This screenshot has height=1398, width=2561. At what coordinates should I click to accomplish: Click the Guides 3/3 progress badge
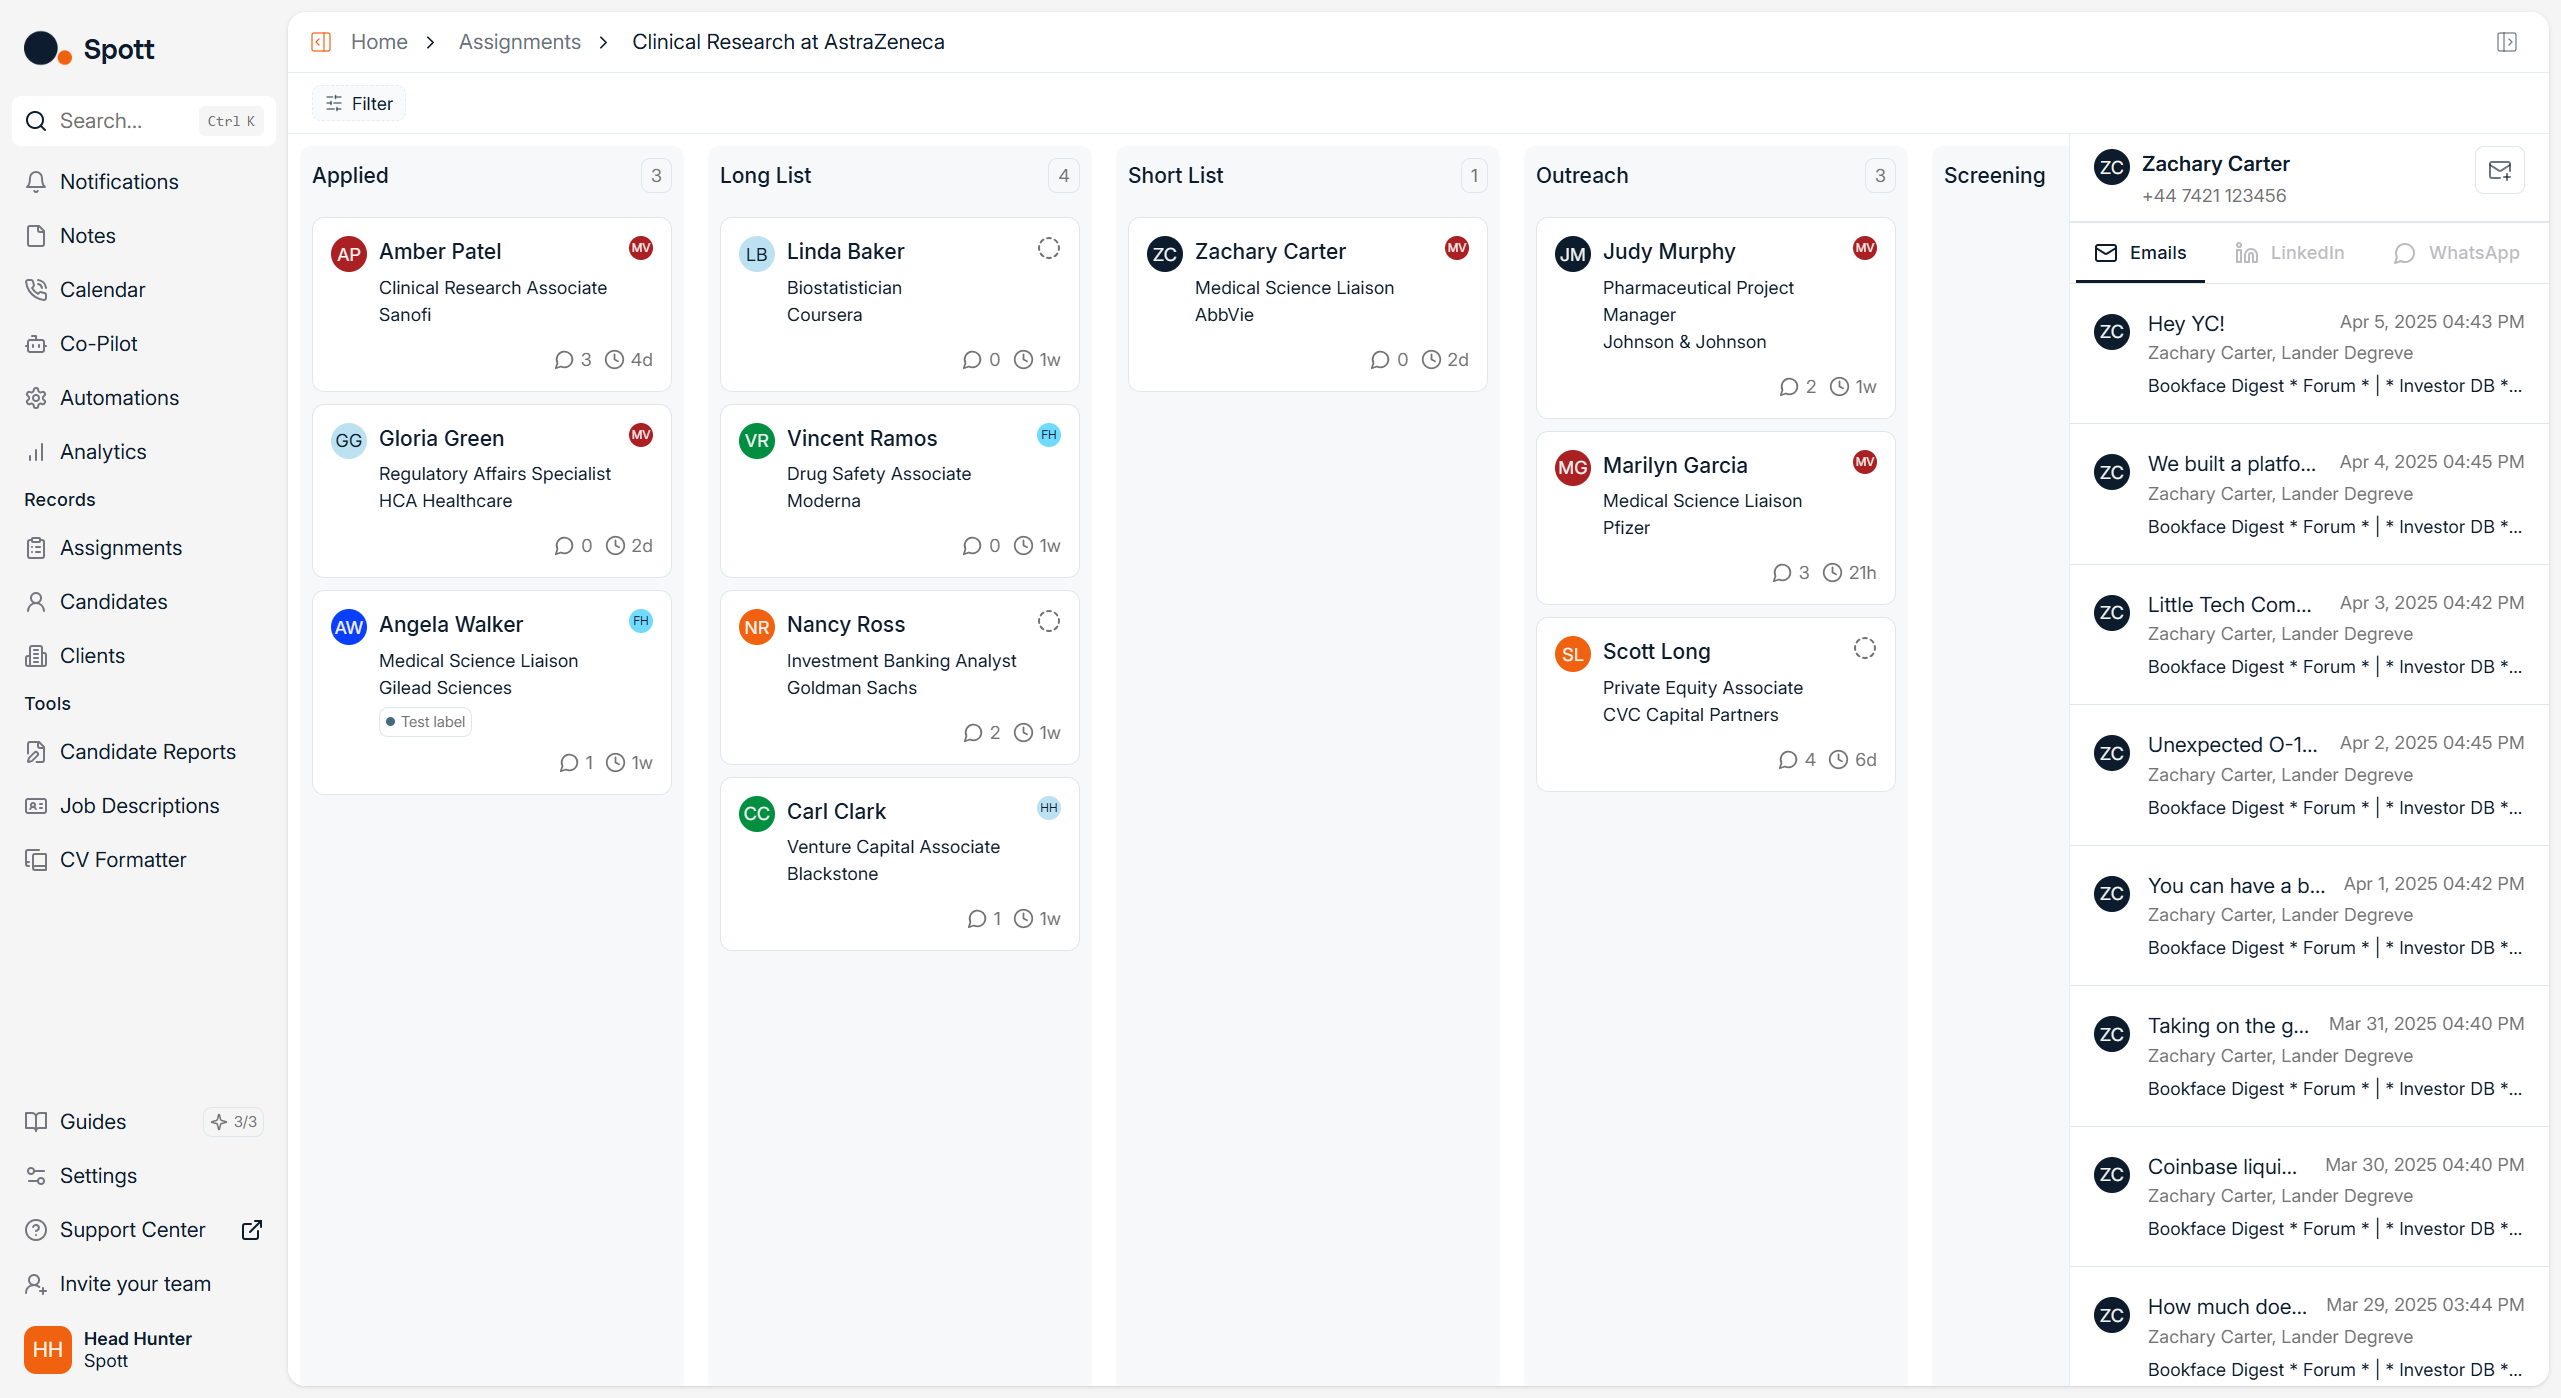234,1122
